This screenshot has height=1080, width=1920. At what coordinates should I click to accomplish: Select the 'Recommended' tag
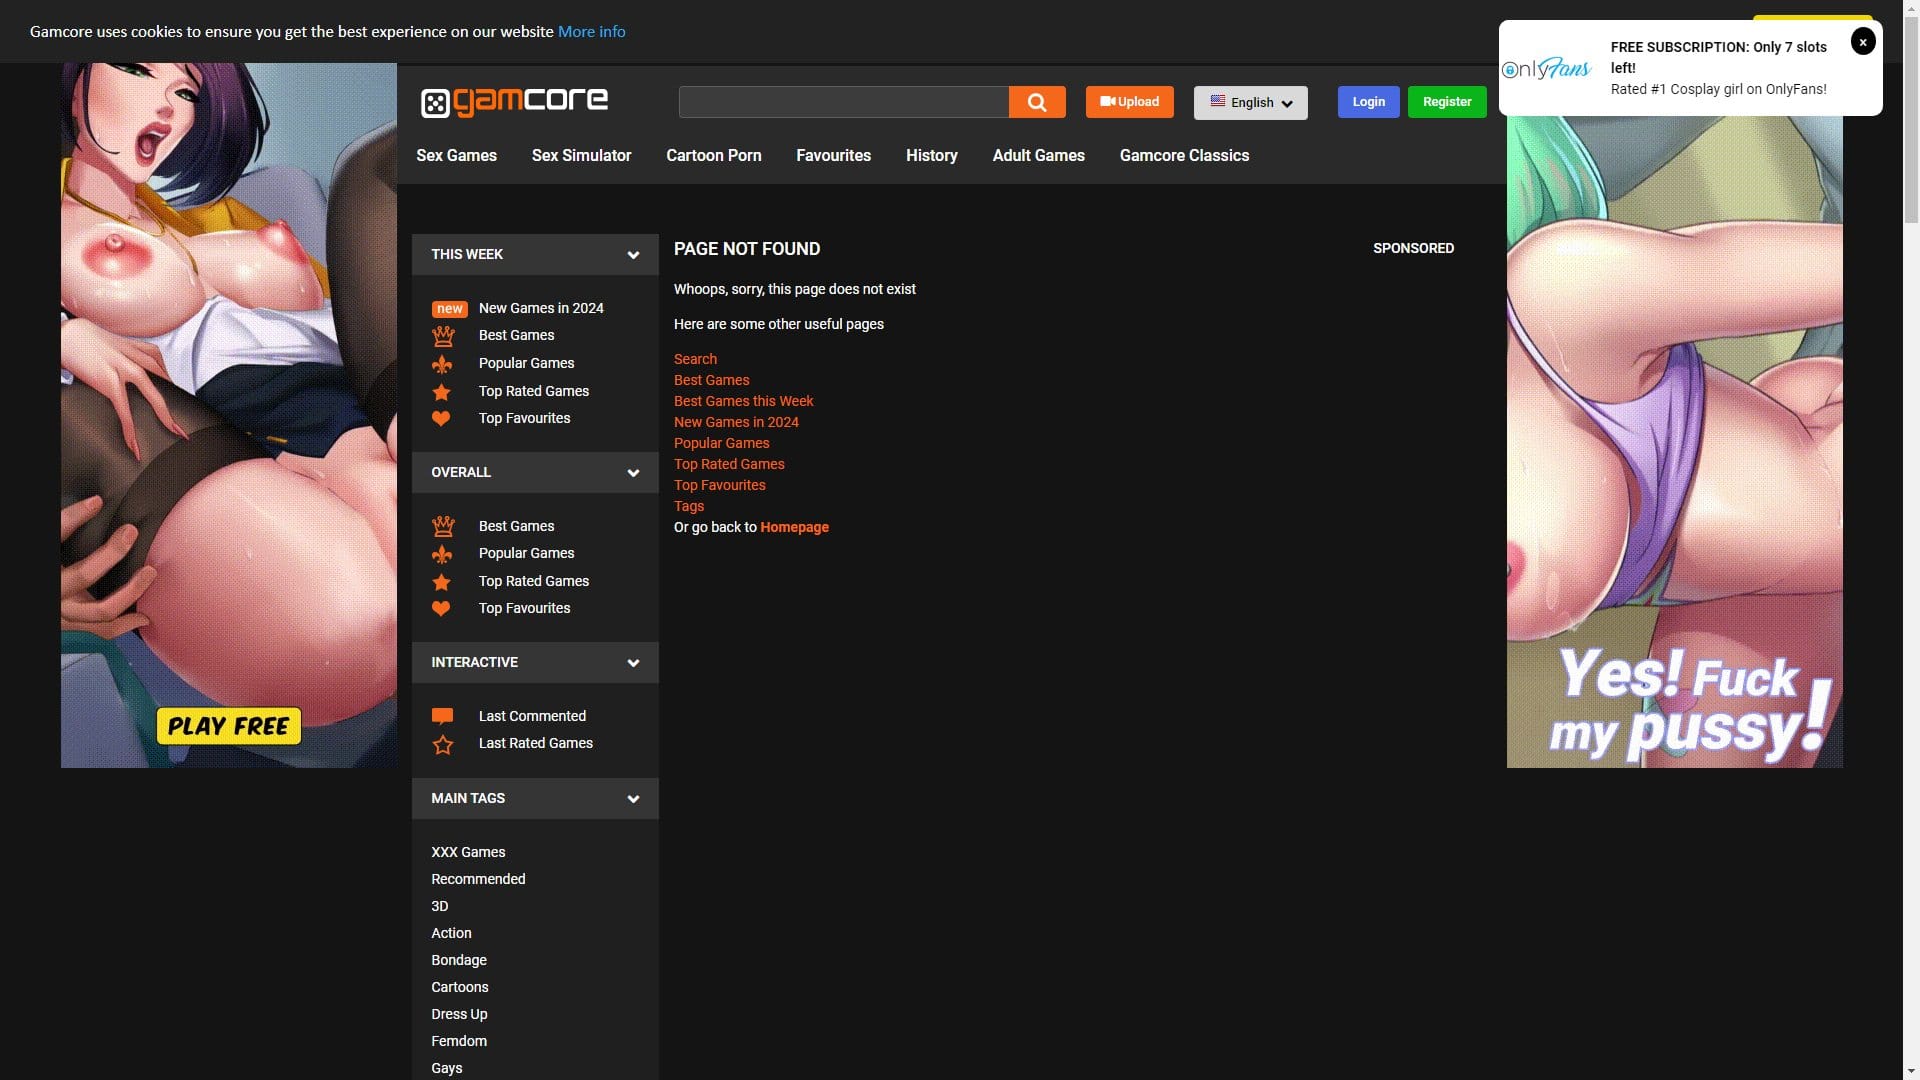click(478, 880)
